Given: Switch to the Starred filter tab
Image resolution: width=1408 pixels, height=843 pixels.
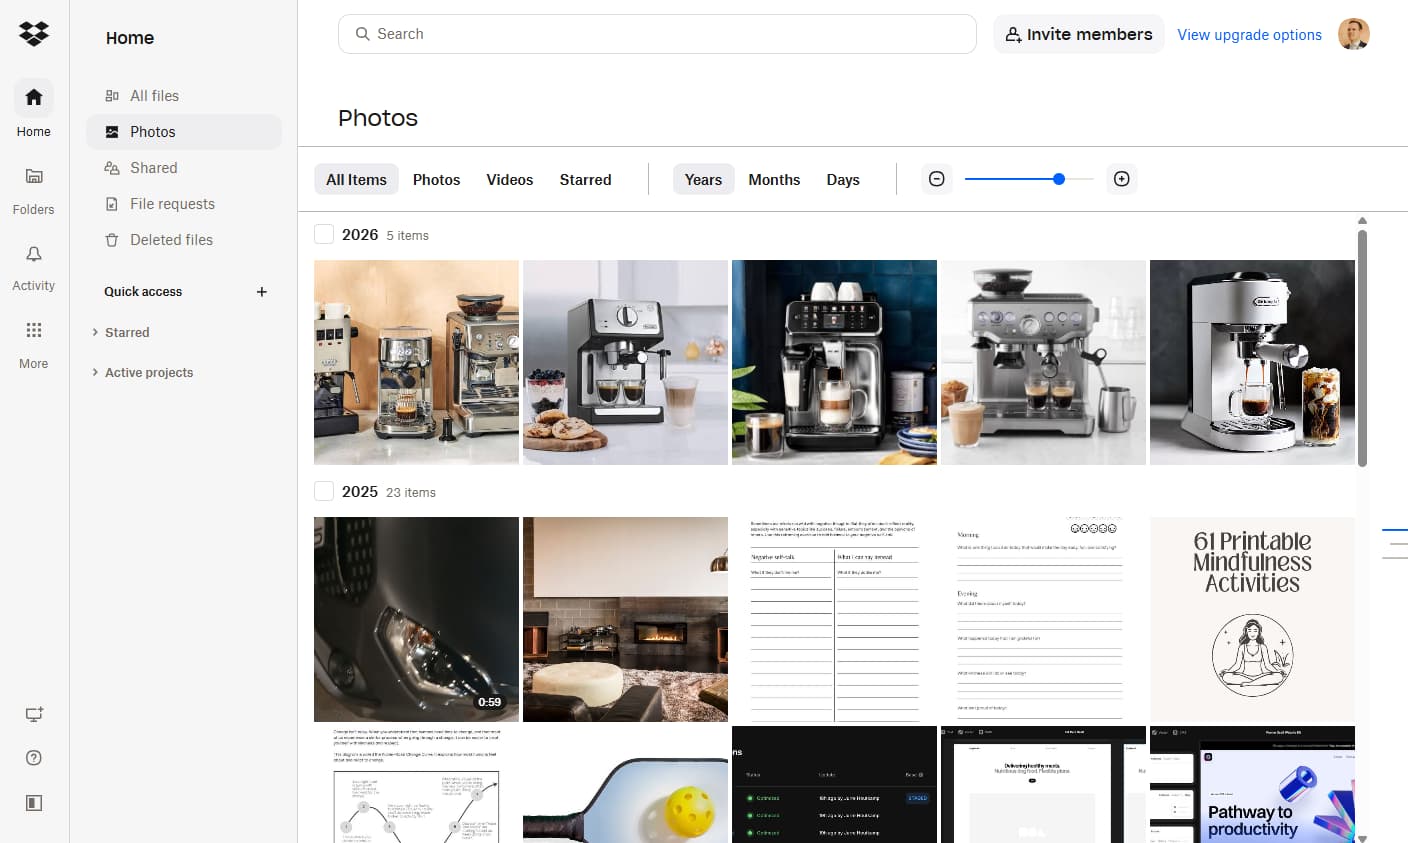Looking at the screenshot, I should tap(585, 180).
